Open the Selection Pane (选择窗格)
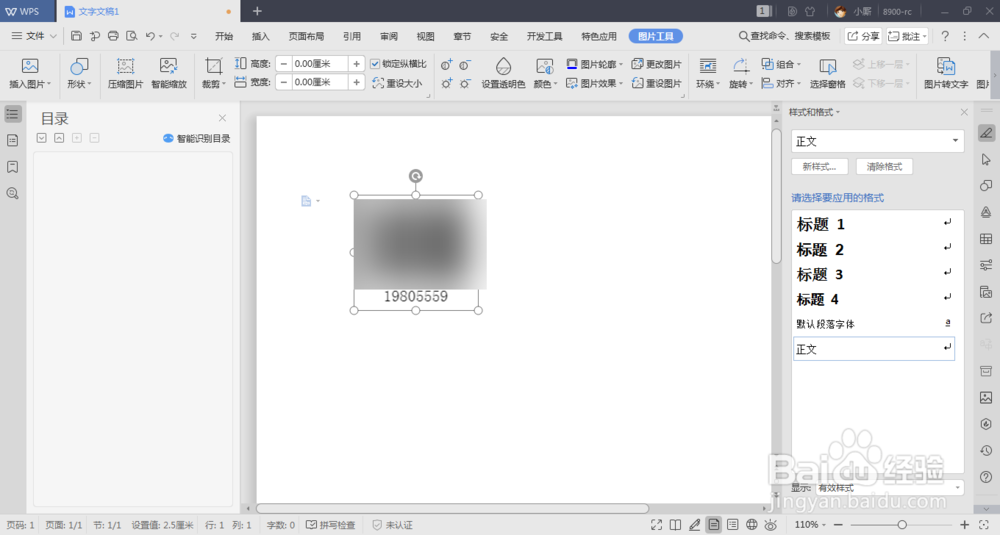This screenshot has width=1000, height=535. [827, 73]
